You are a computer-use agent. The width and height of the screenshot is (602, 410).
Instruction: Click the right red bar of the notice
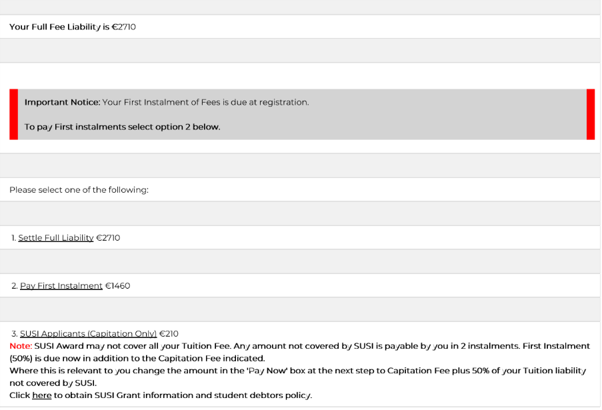590,114
